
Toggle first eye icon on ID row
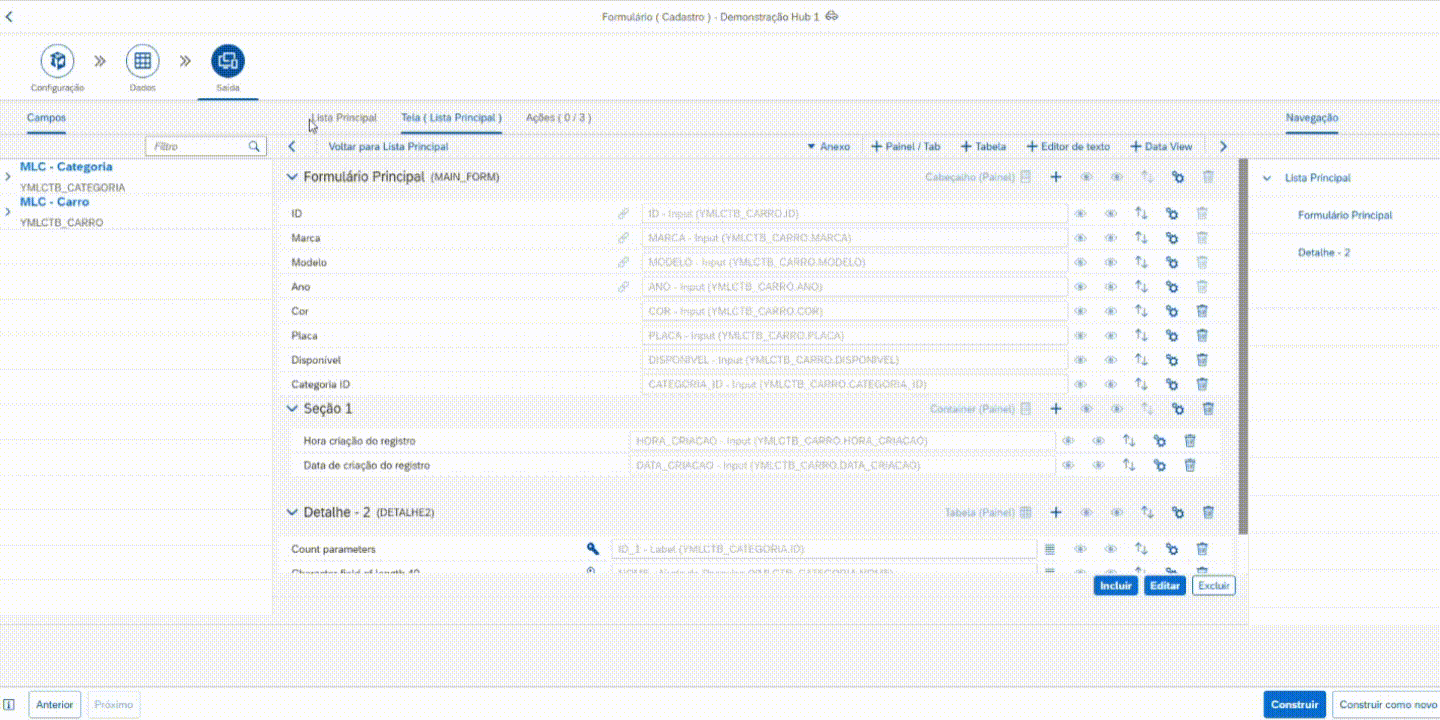pyautogui.click(x=1080, y=214)
